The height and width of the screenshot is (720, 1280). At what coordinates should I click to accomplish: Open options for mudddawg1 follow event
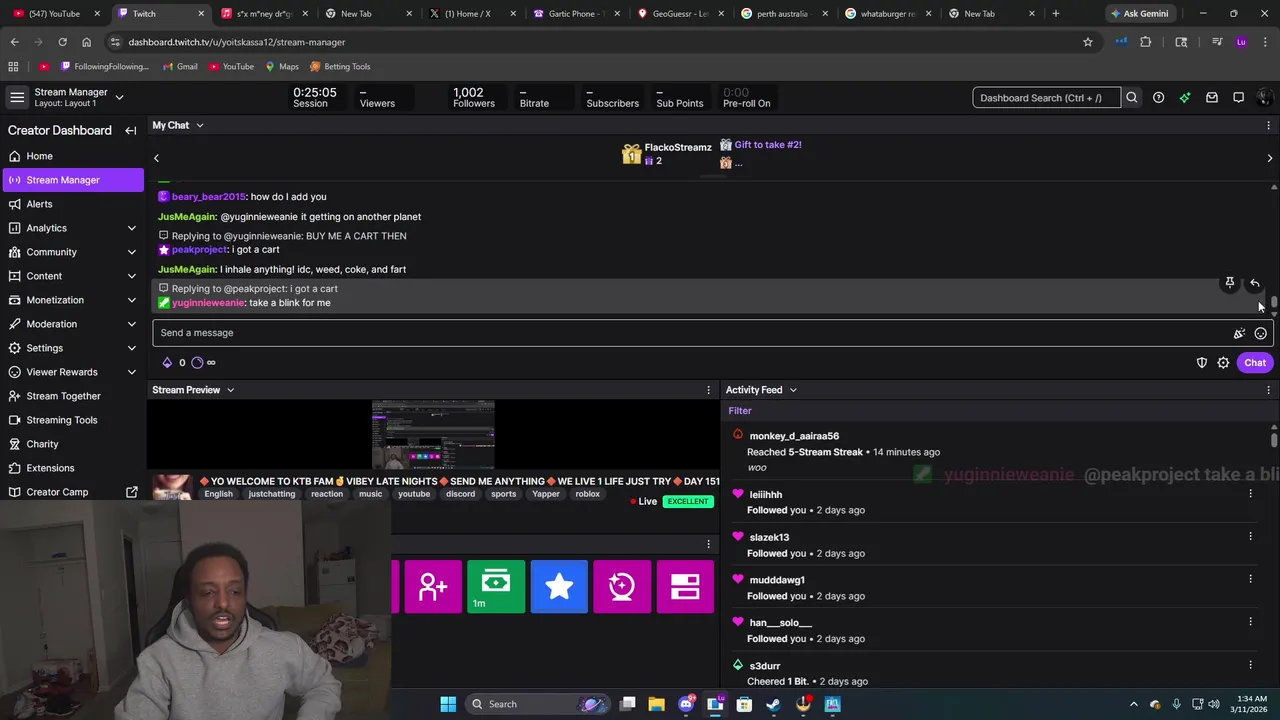click(x=1250, y=579)
